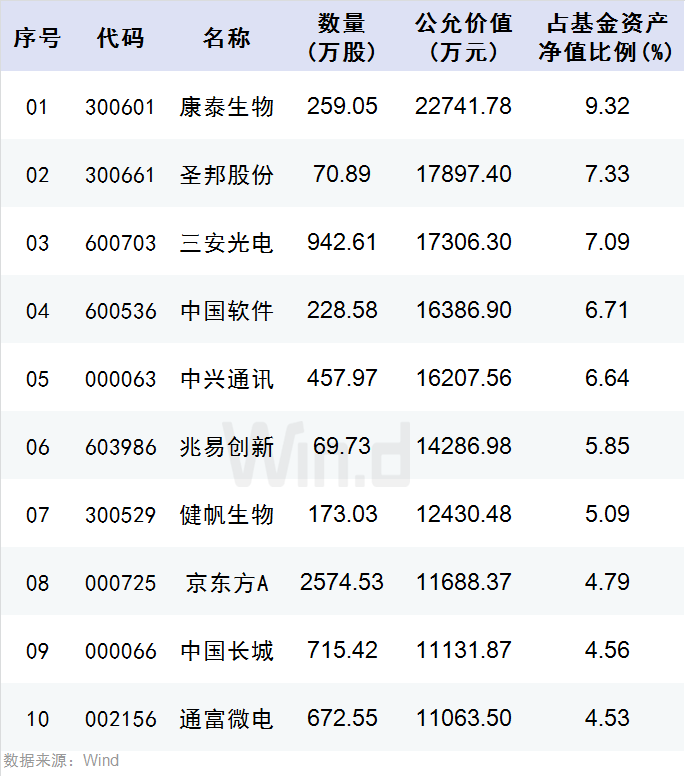Screen dimensions: 685x776
Task: Click ratio value 5.85
Action: (607, 446)
